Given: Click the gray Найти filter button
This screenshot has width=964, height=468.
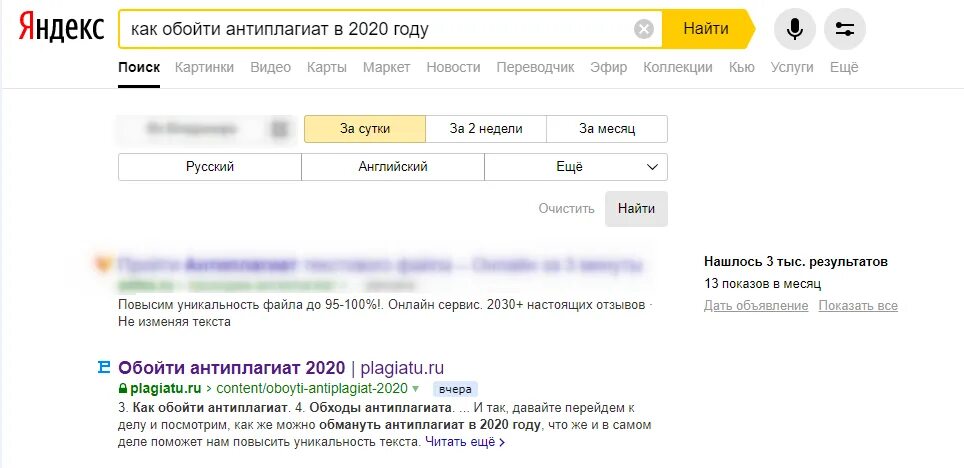Looking at the screenshot, I should point(636,208).
